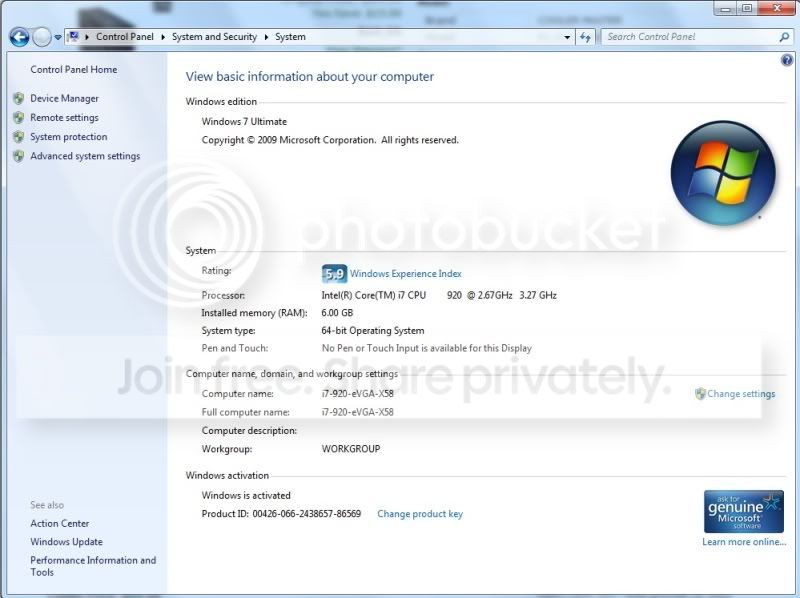Screen dimensions: 800x598
Task: Click the Forward navigation arrow button
Action: click(42, 37)
